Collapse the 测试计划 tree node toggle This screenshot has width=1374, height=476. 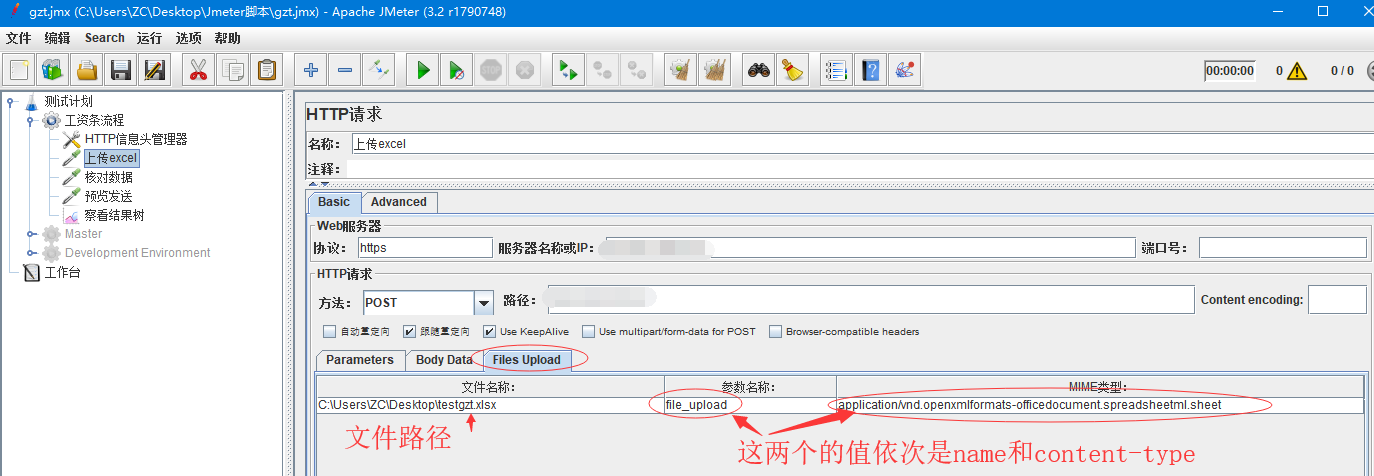coord(11,101)
